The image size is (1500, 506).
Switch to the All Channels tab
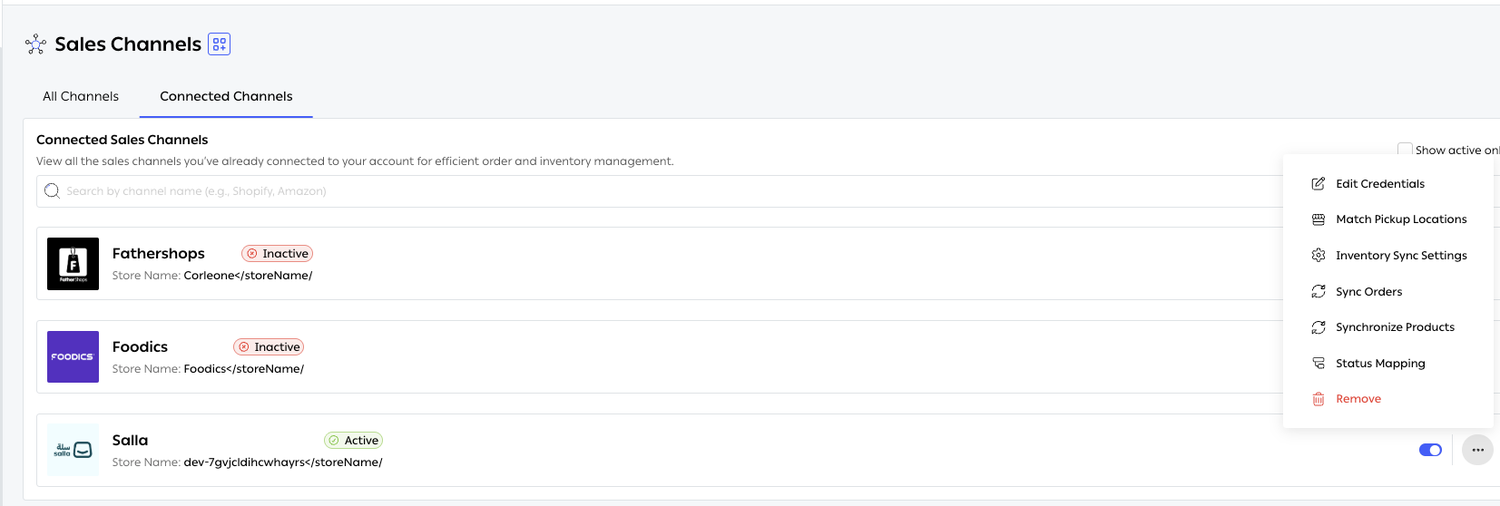click(x=81, y=97)
